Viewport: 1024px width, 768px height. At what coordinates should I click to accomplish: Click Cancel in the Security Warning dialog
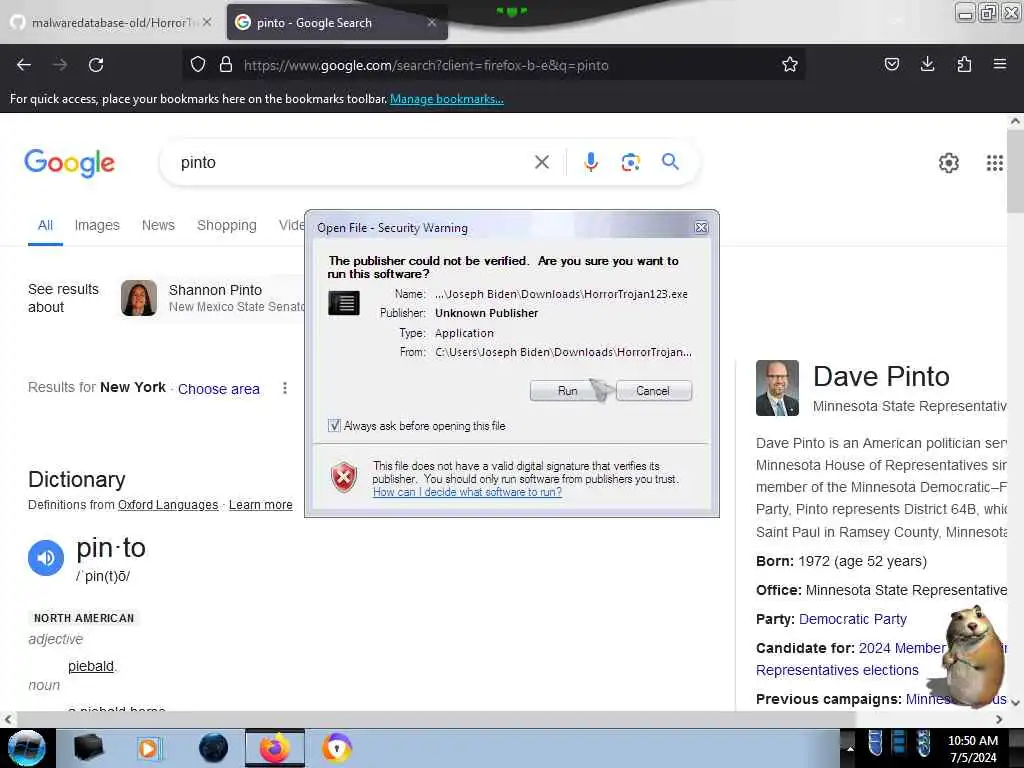653,391
